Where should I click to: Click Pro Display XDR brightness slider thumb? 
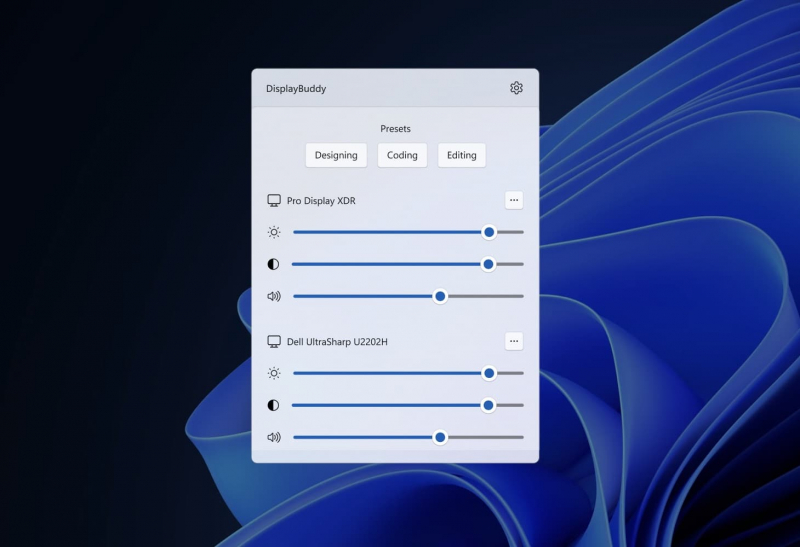(x=489, y=232)
